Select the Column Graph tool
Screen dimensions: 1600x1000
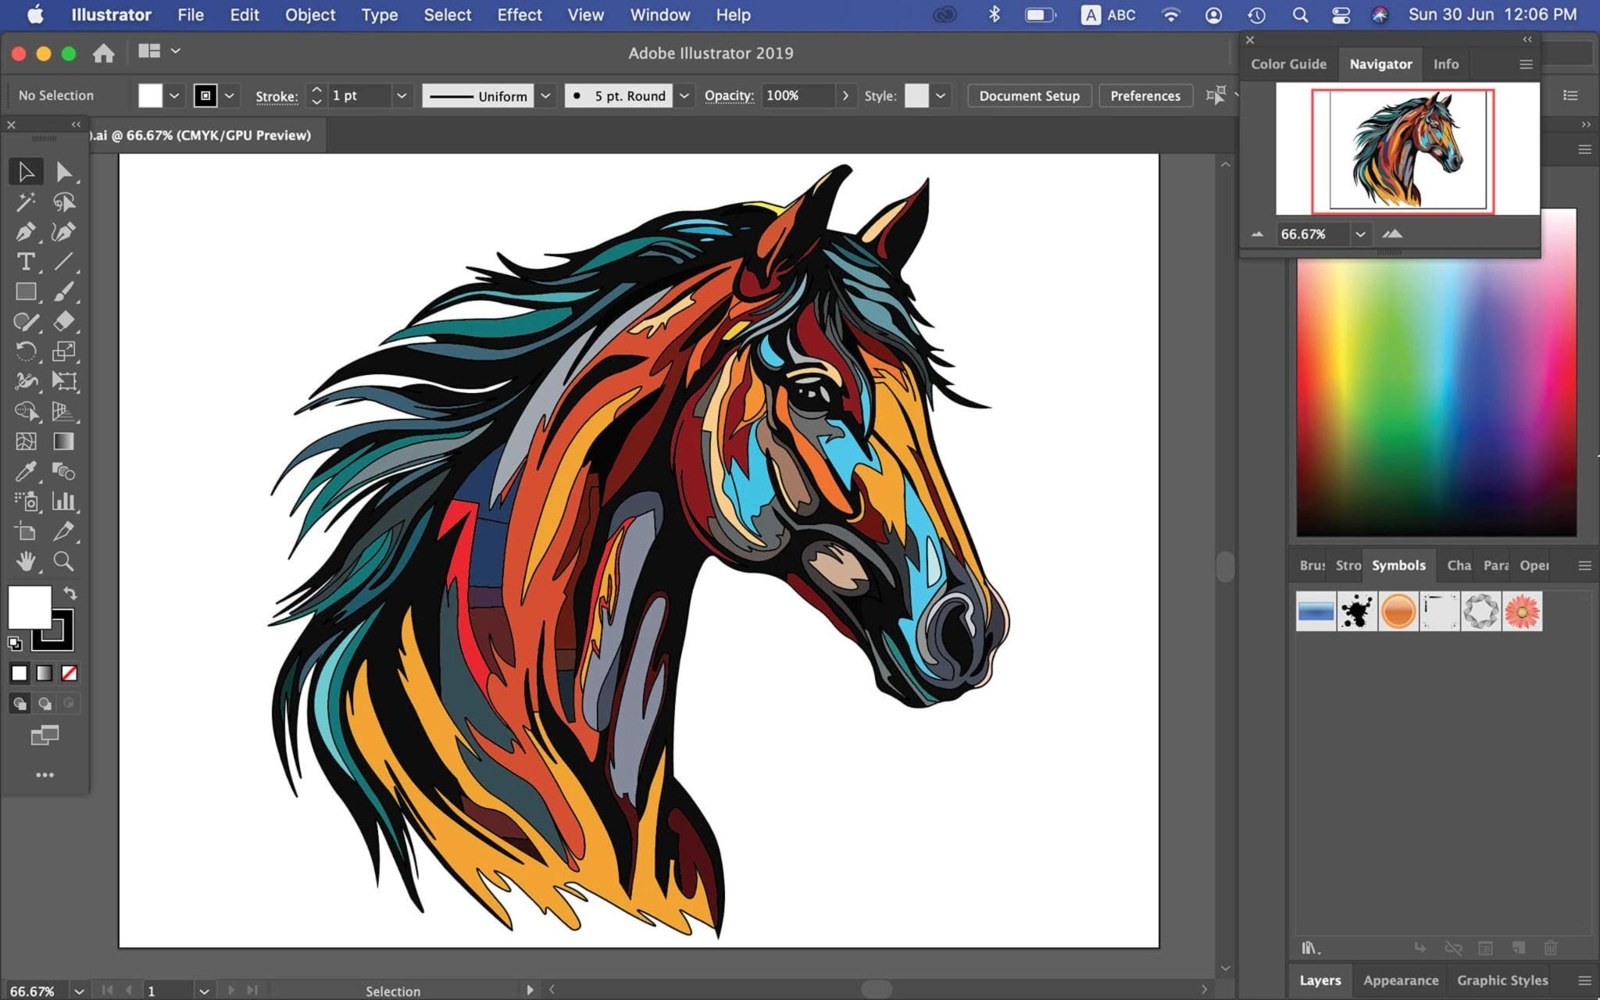(64, 502)
